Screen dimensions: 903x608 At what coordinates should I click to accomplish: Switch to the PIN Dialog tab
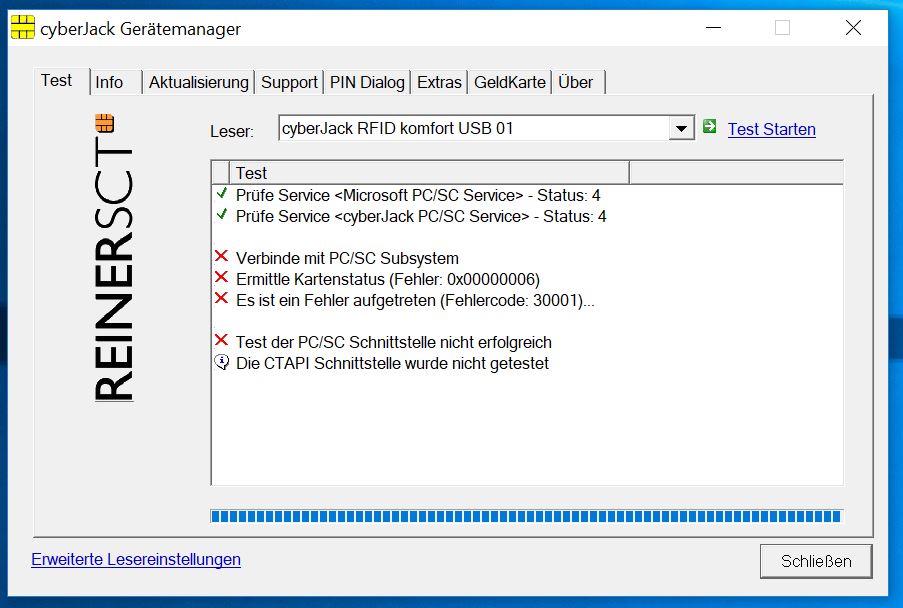pos(367,82)
